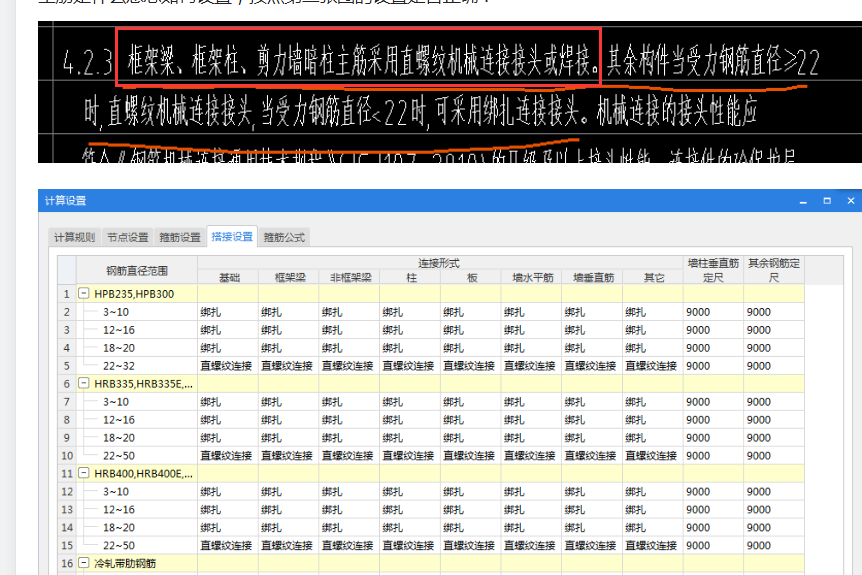
Task: Select row number 11 header
Action: coord(67,473)
